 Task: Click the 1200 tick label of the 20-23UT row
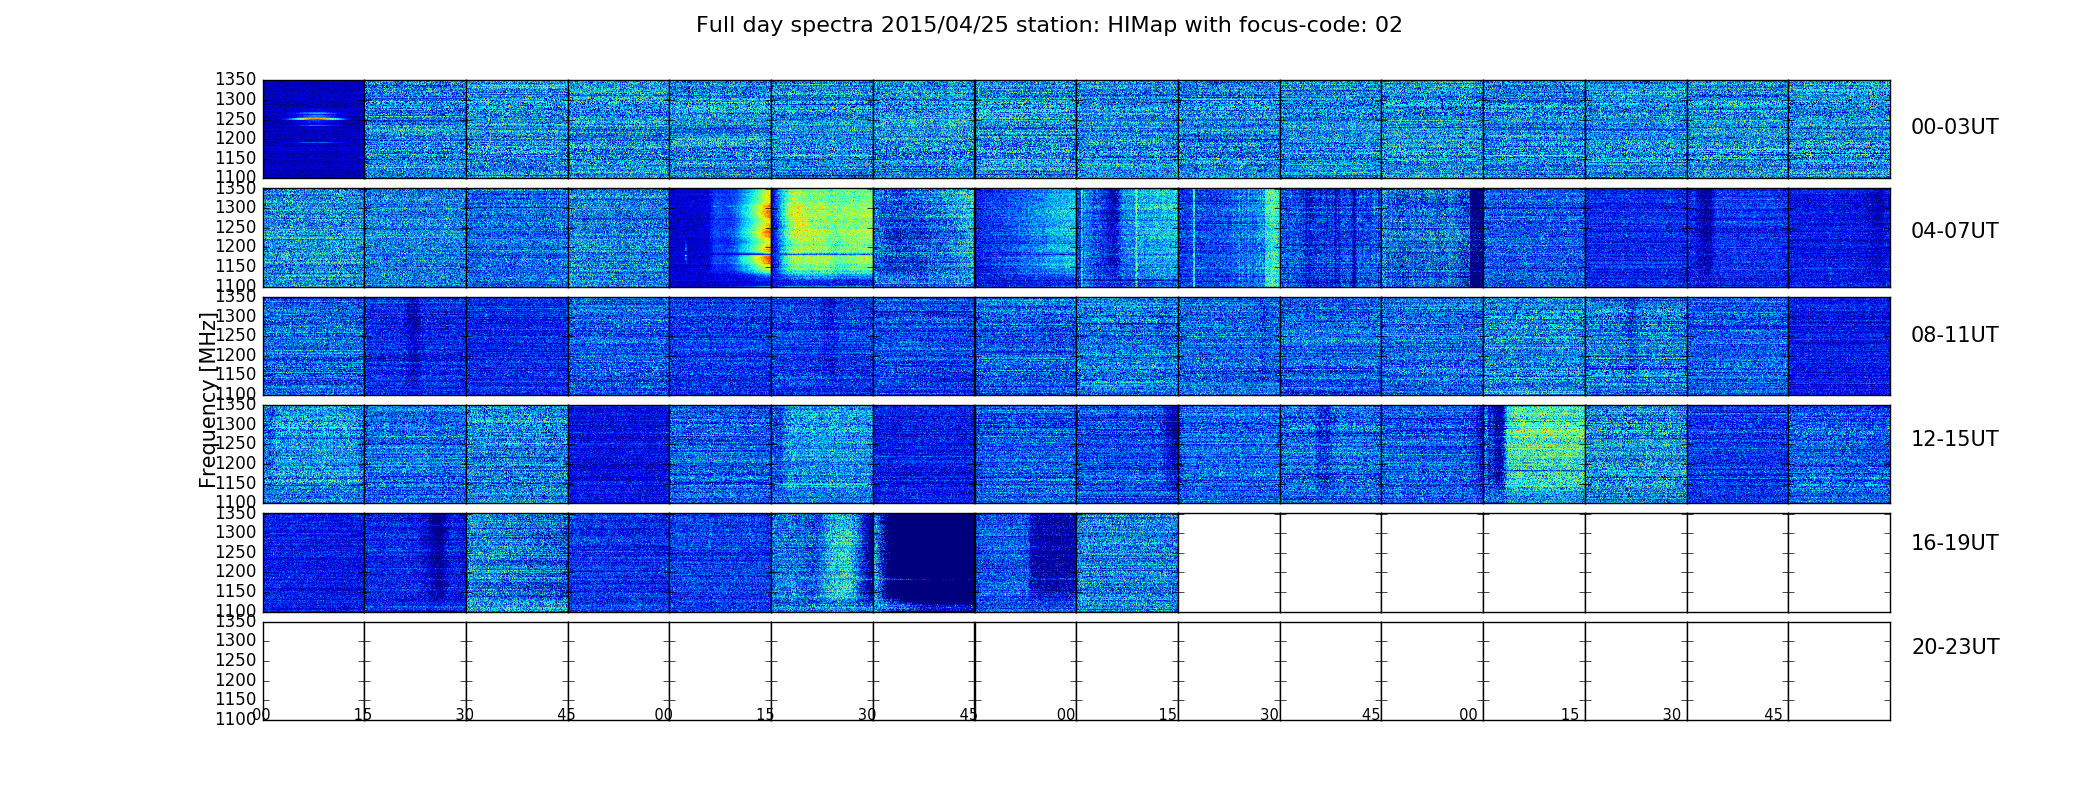236,680
